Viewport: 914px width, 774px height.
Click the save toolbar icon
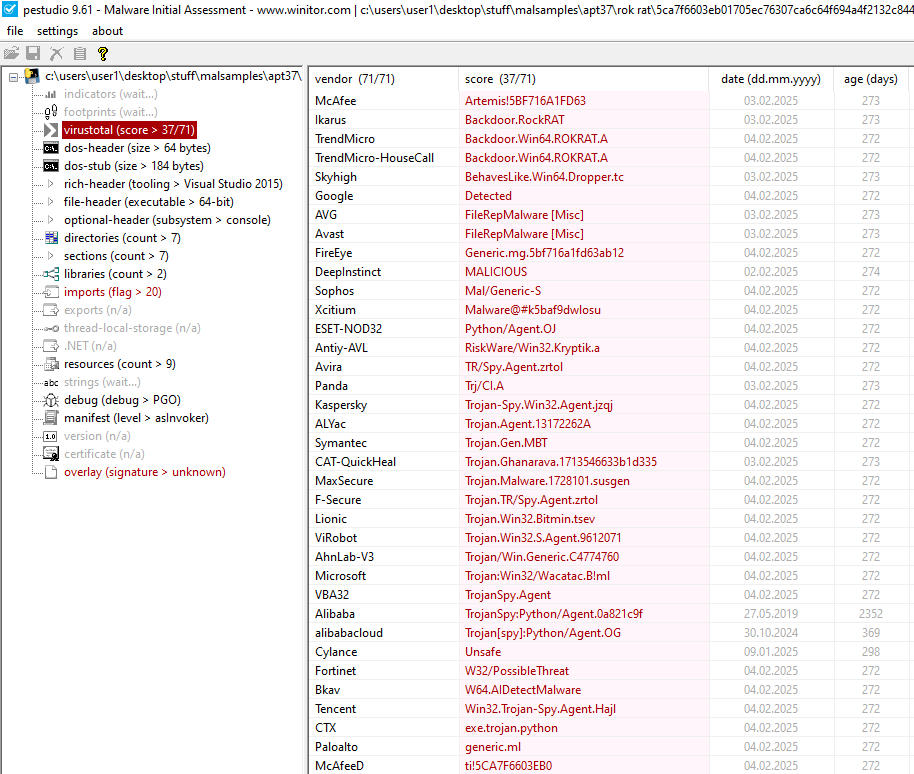pos(33,54)
